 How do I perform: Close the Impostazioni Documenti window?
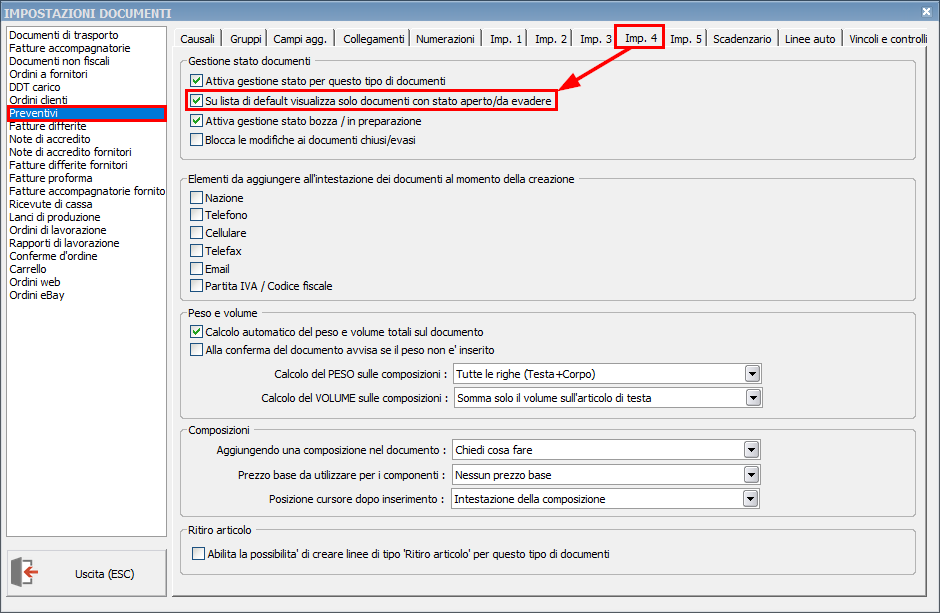click(926, 11)
